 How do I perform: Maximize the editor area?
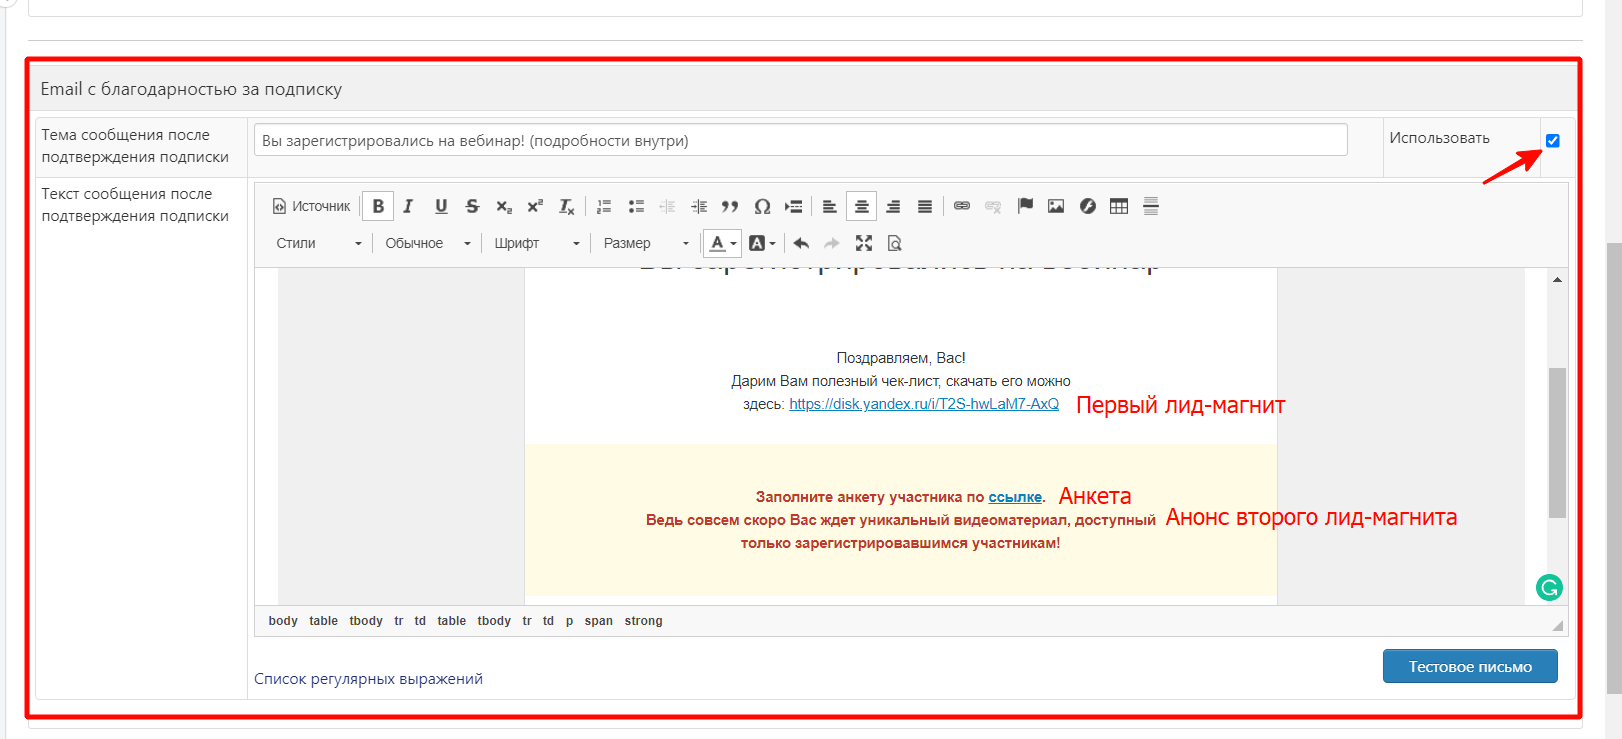coord(864,243)
